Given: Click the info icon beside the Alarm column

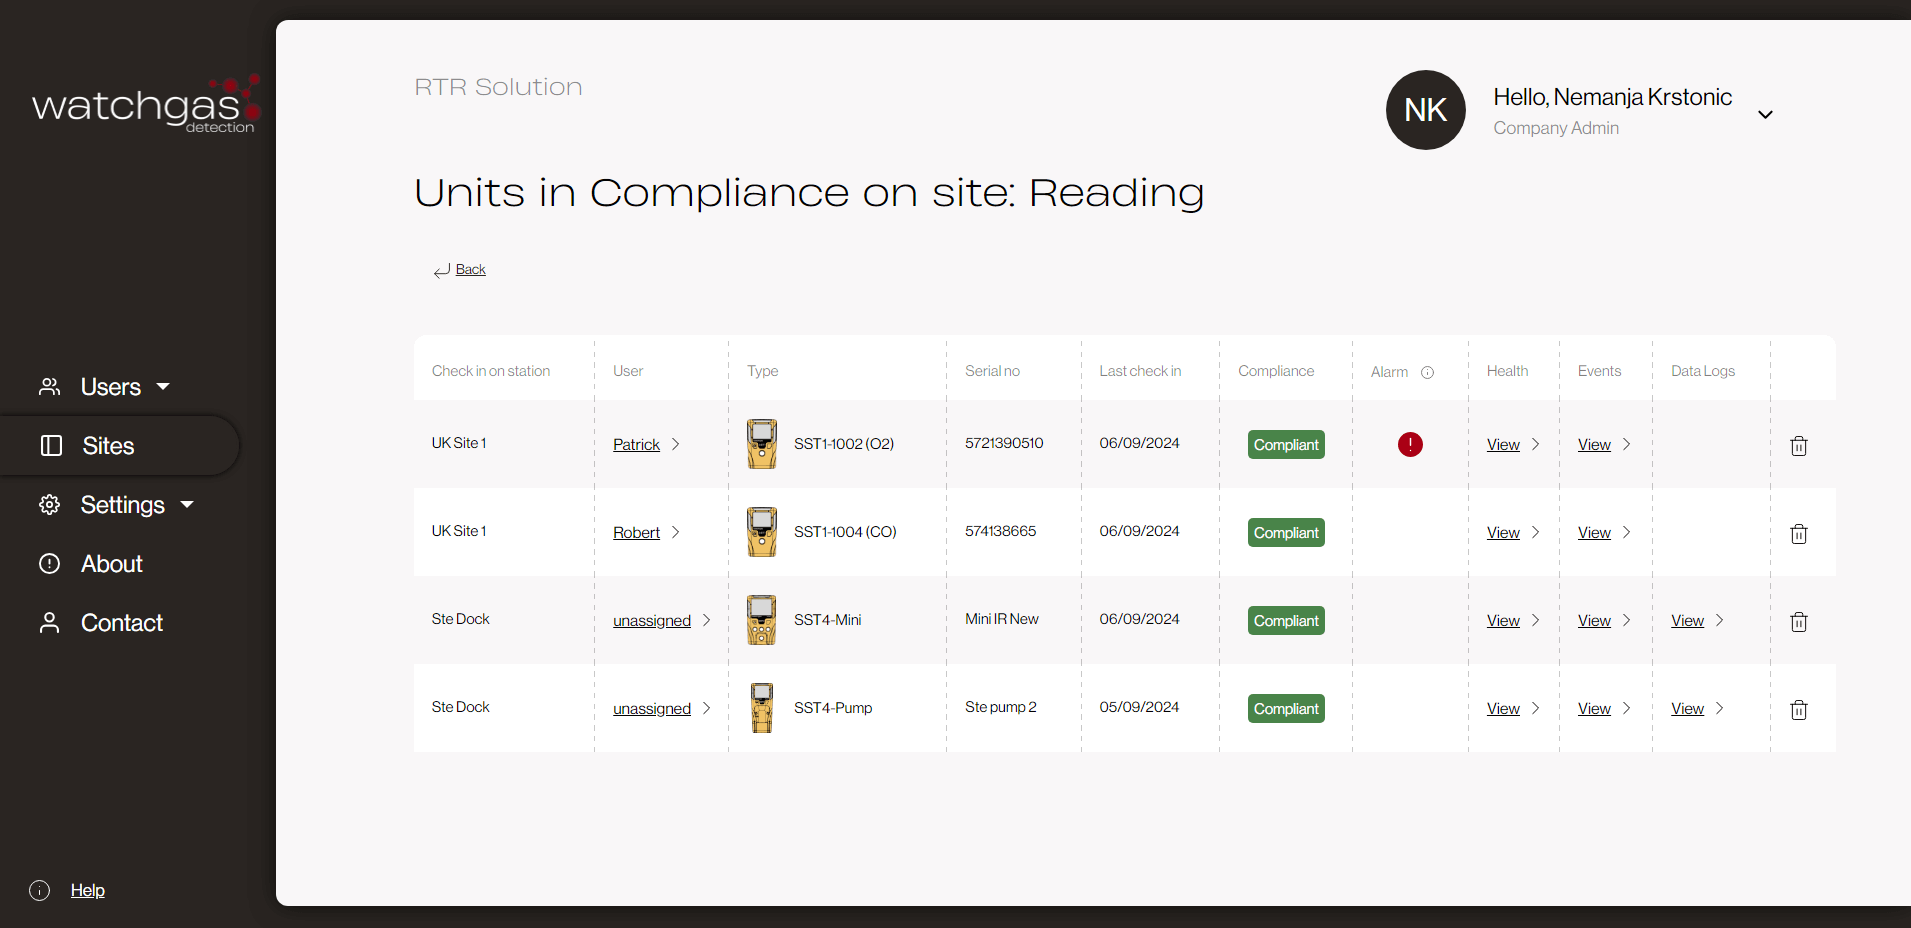Looking at the screenshot, I should pyautogui.click(x=1426, y=372).
